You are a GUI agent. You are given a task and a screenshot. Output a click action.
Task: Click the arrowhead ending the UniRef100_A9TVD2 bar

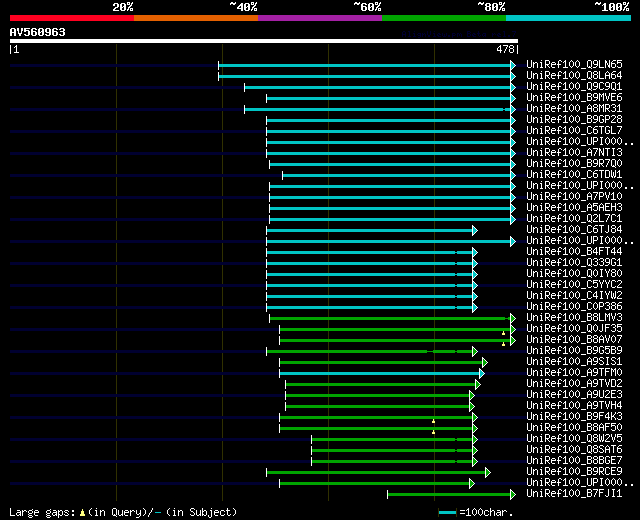(x=478, y=385)
